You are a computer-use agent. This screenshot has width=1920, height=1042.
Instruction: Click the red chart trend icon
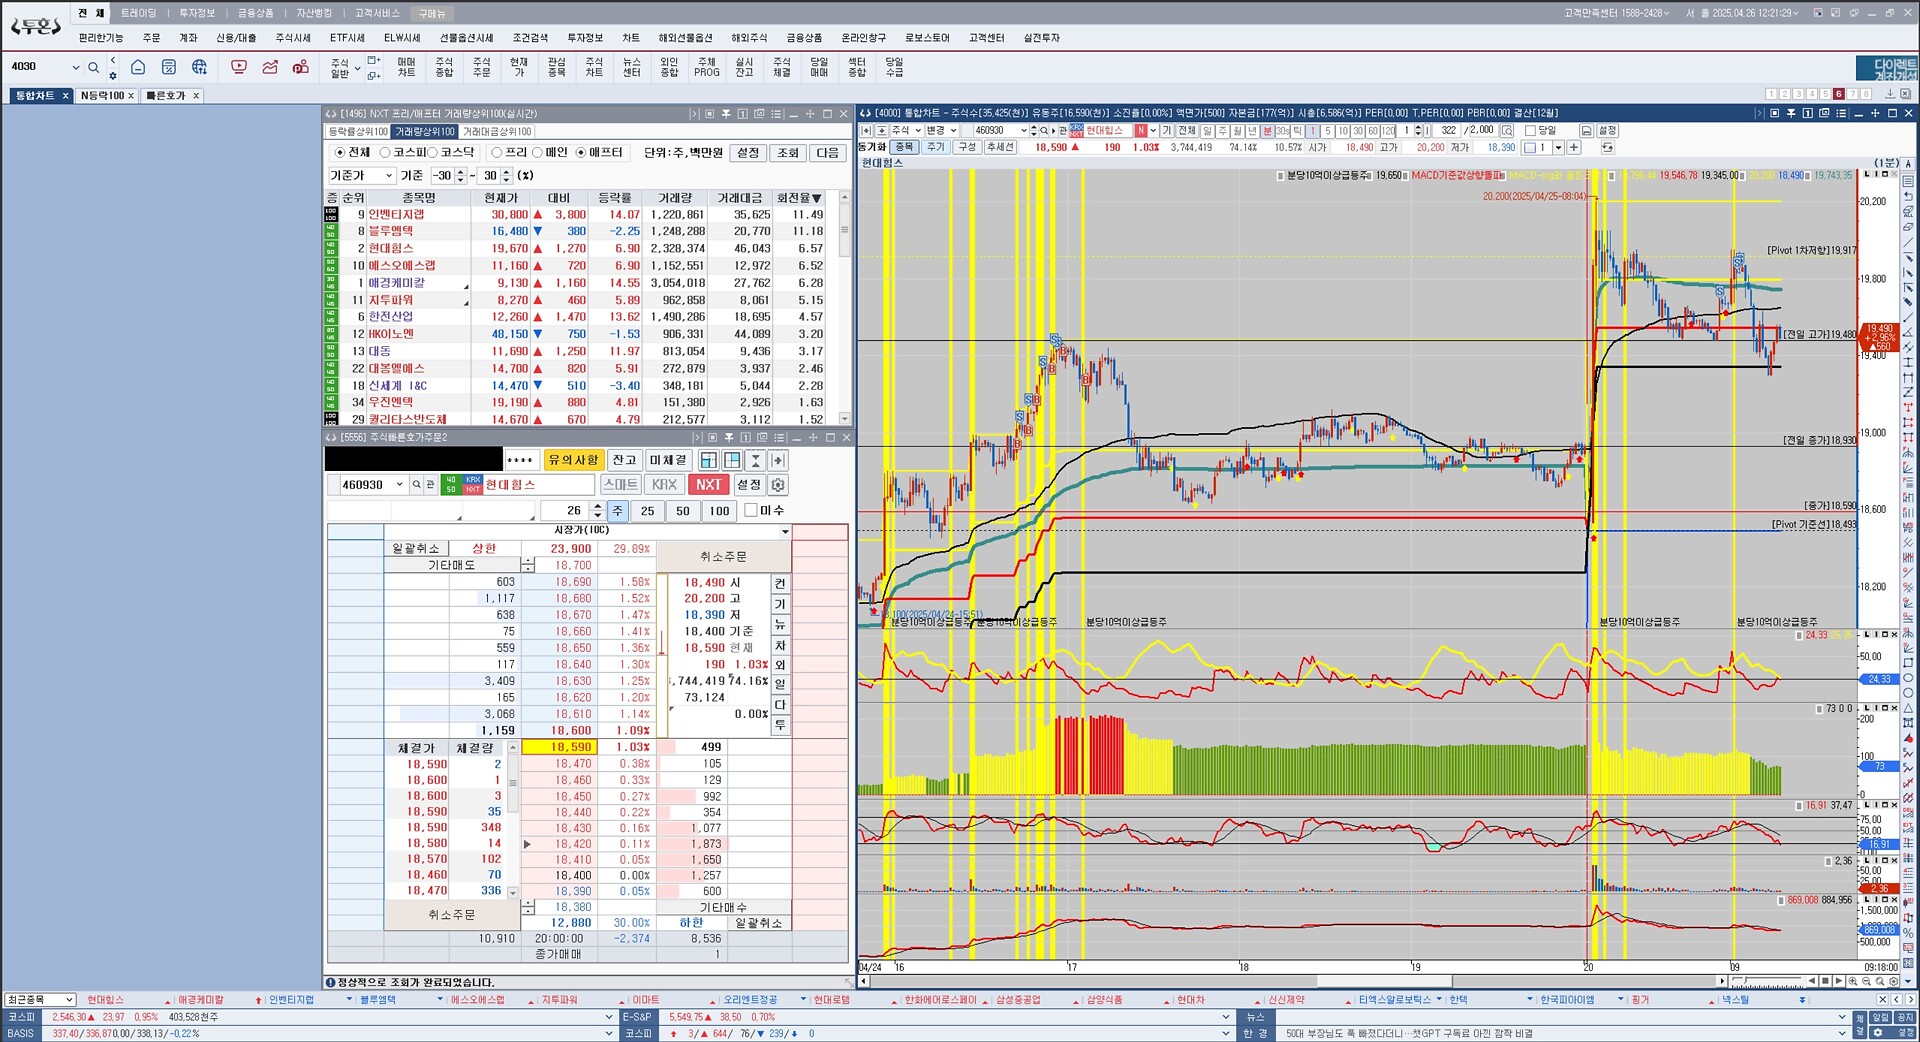[x=270, y=67]
